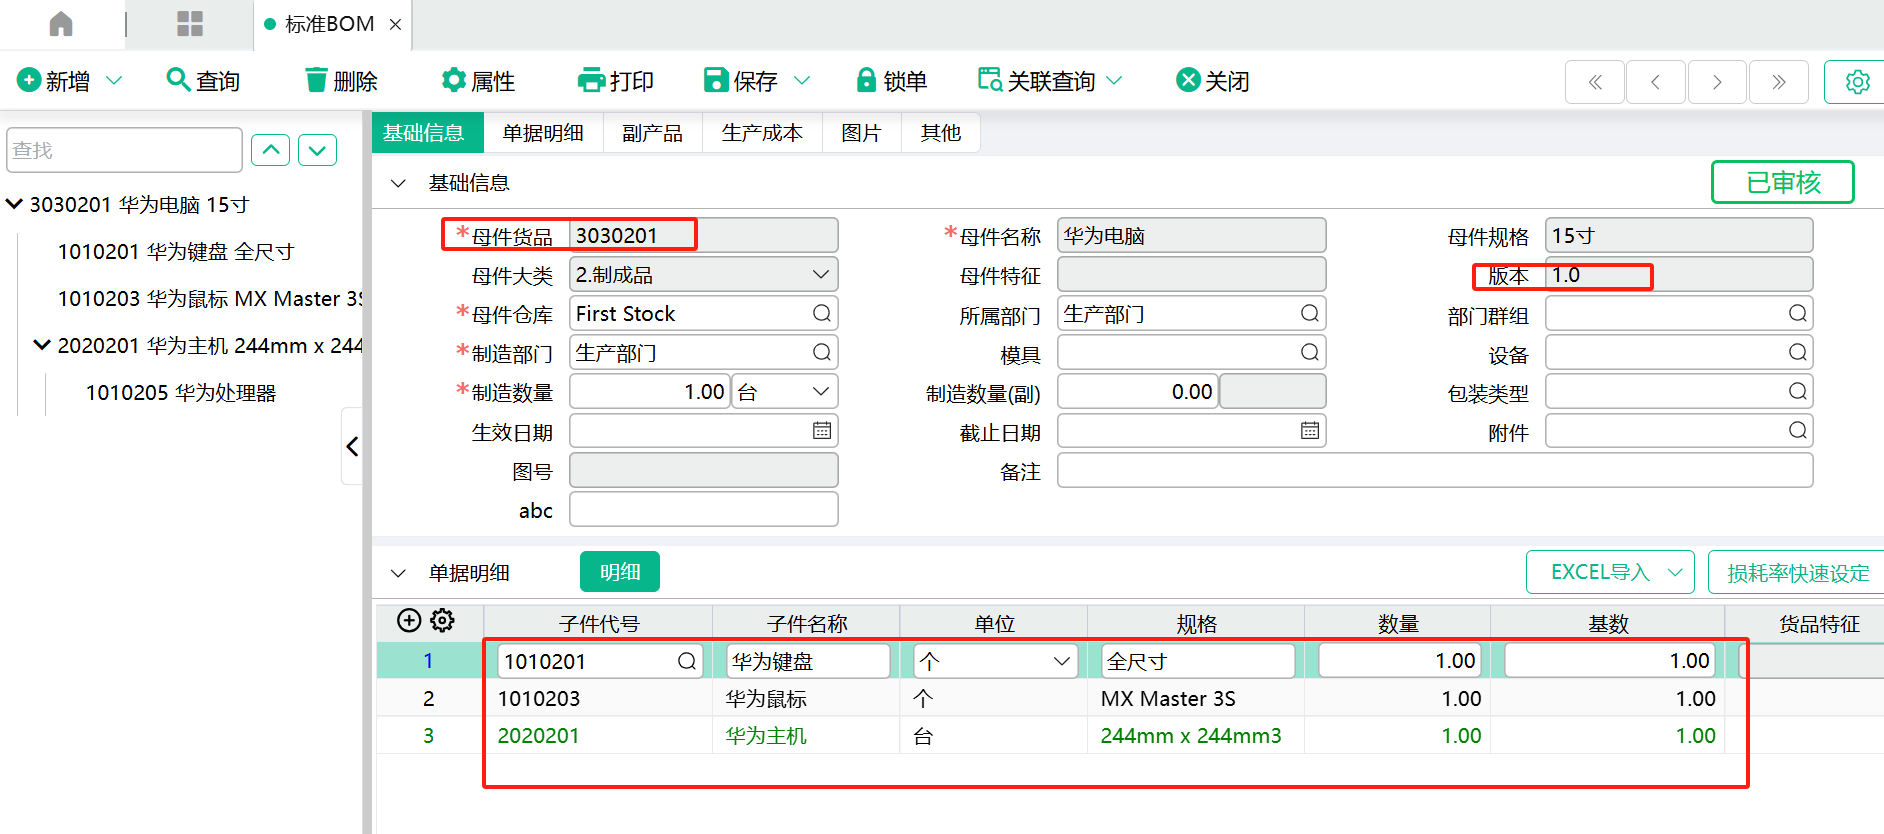Click the 备注 remarks field

tap(1435, 470)
